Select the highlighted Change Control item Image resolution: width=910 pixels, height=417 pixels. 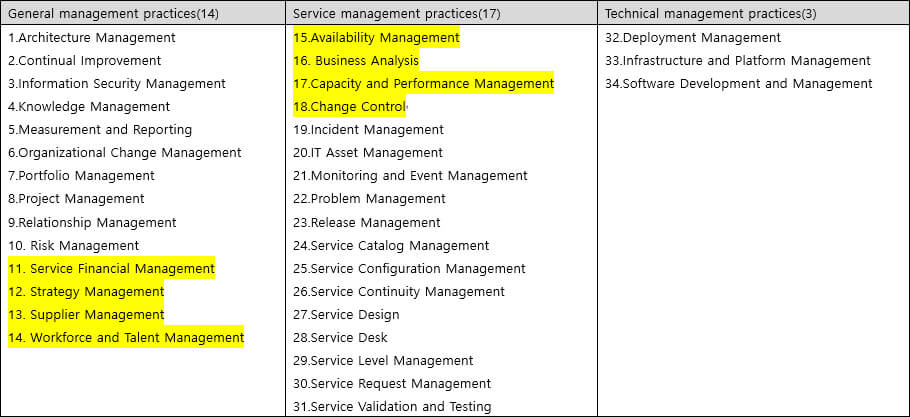(x=349, y=107)
